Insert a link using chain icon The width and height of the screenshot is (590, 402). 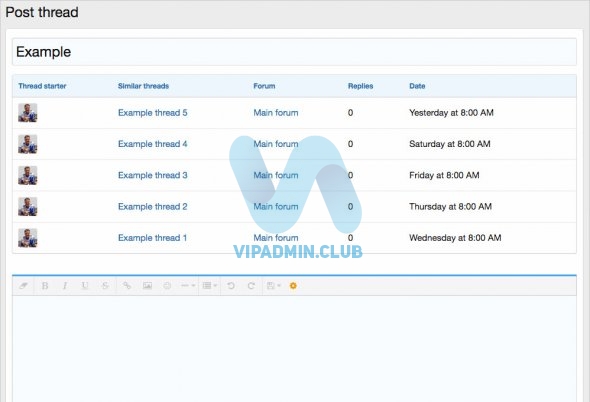pos(127,286)
